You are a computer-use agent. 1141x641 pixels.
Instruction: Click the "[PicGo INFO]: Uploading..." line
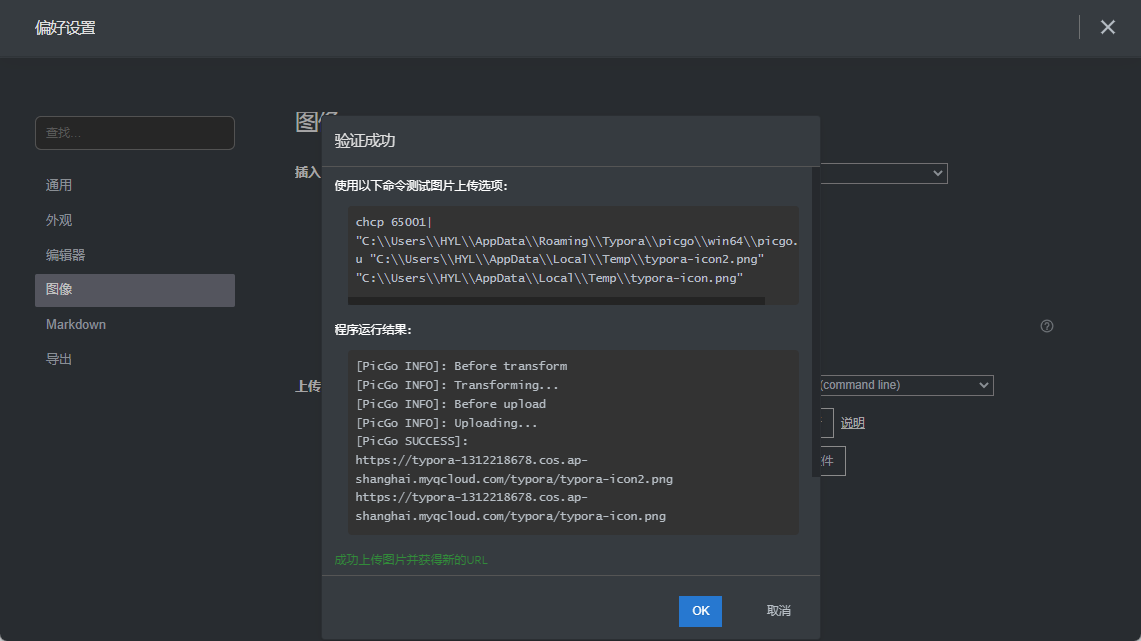click(x=447, y=423)
